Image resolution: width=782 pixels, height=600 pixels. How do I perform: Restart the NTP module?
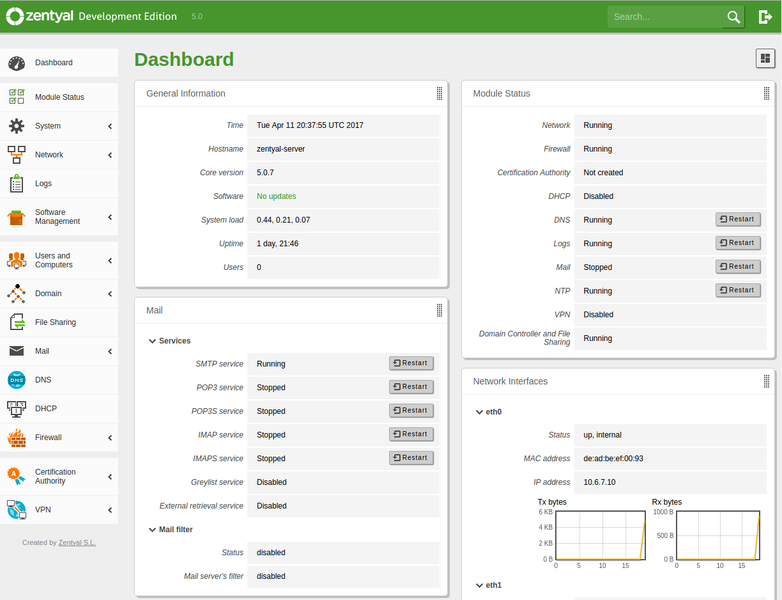point(738,290)
